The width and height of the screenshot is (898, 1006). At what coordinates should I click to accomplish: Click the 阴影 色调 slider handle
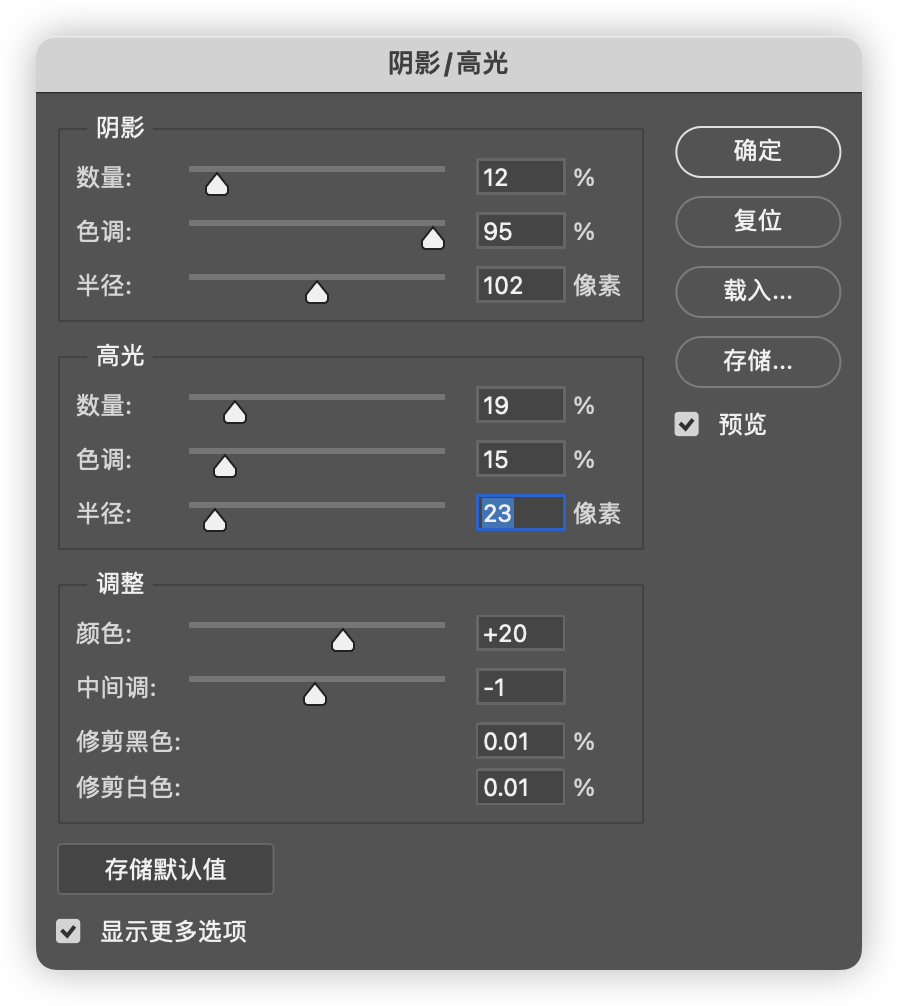click(433, 239)
